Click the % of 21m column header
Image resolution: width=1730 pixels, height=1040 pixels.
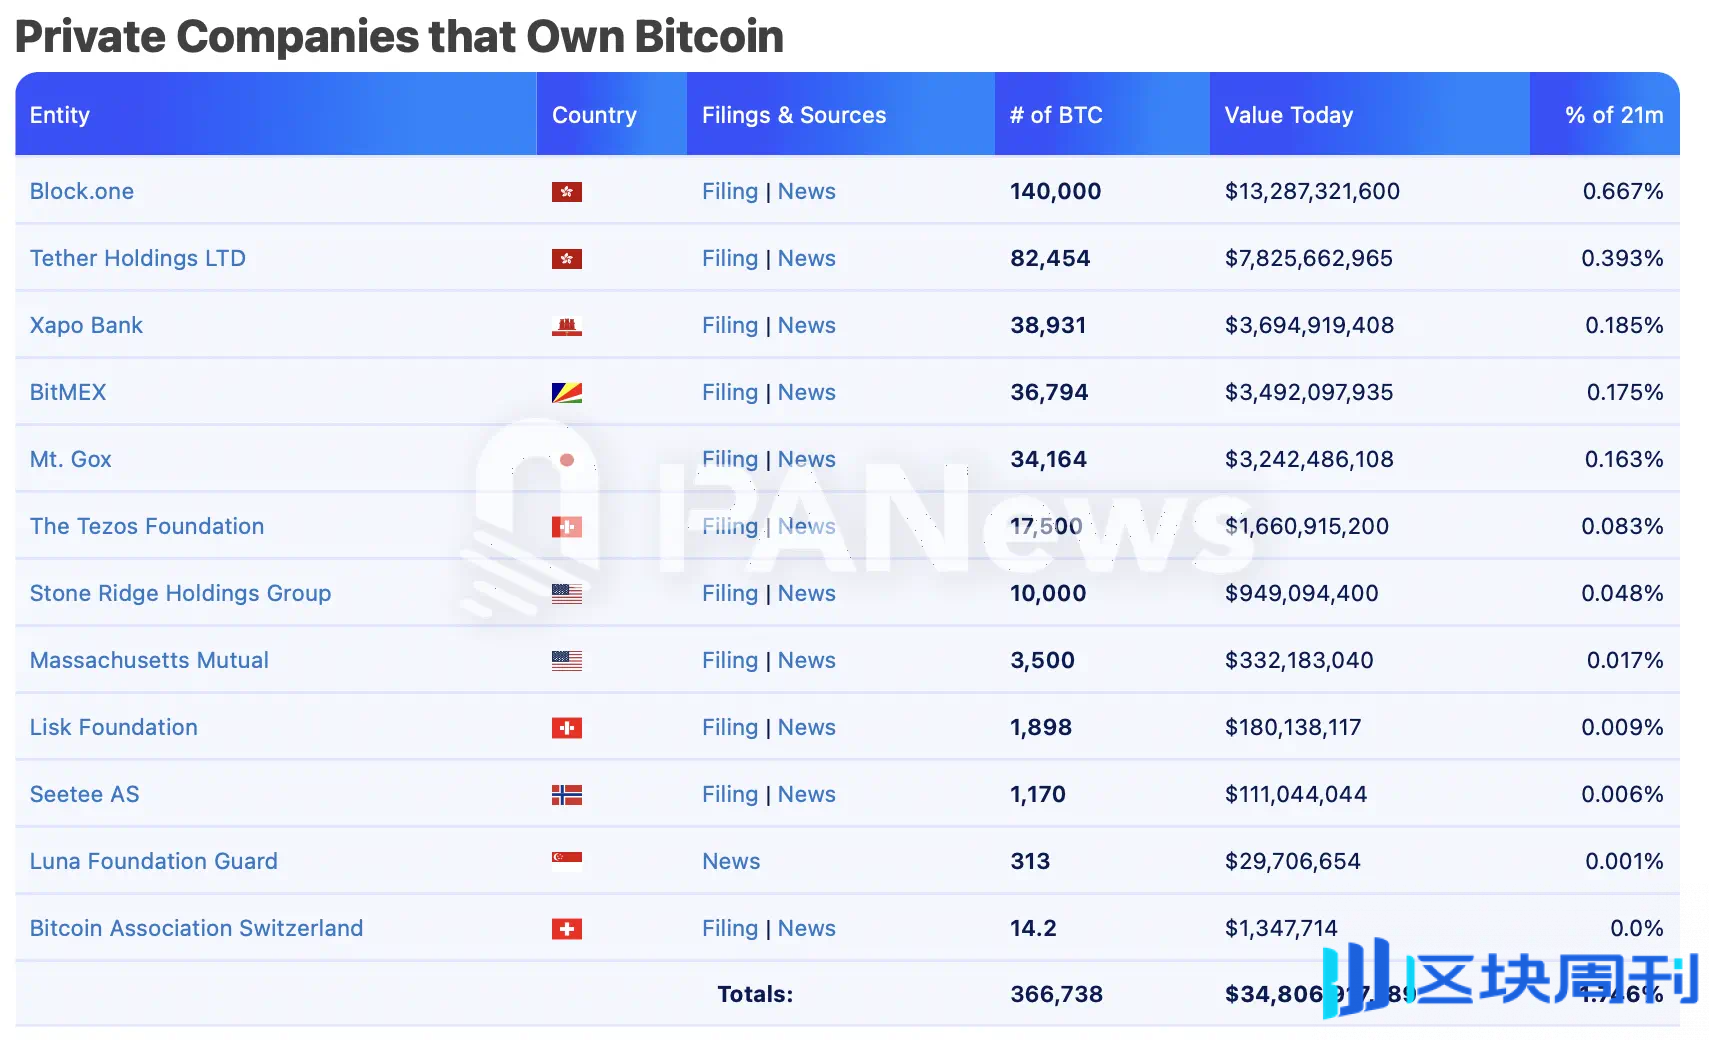point(1607,114)
